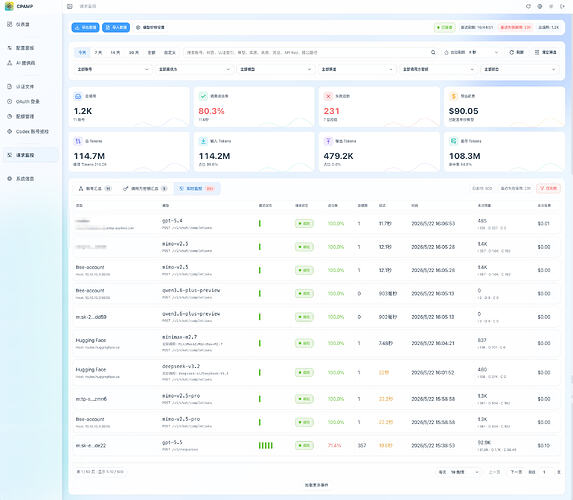
Task: Click the CPAMP logo icon
Action: [x=9, y=6]
